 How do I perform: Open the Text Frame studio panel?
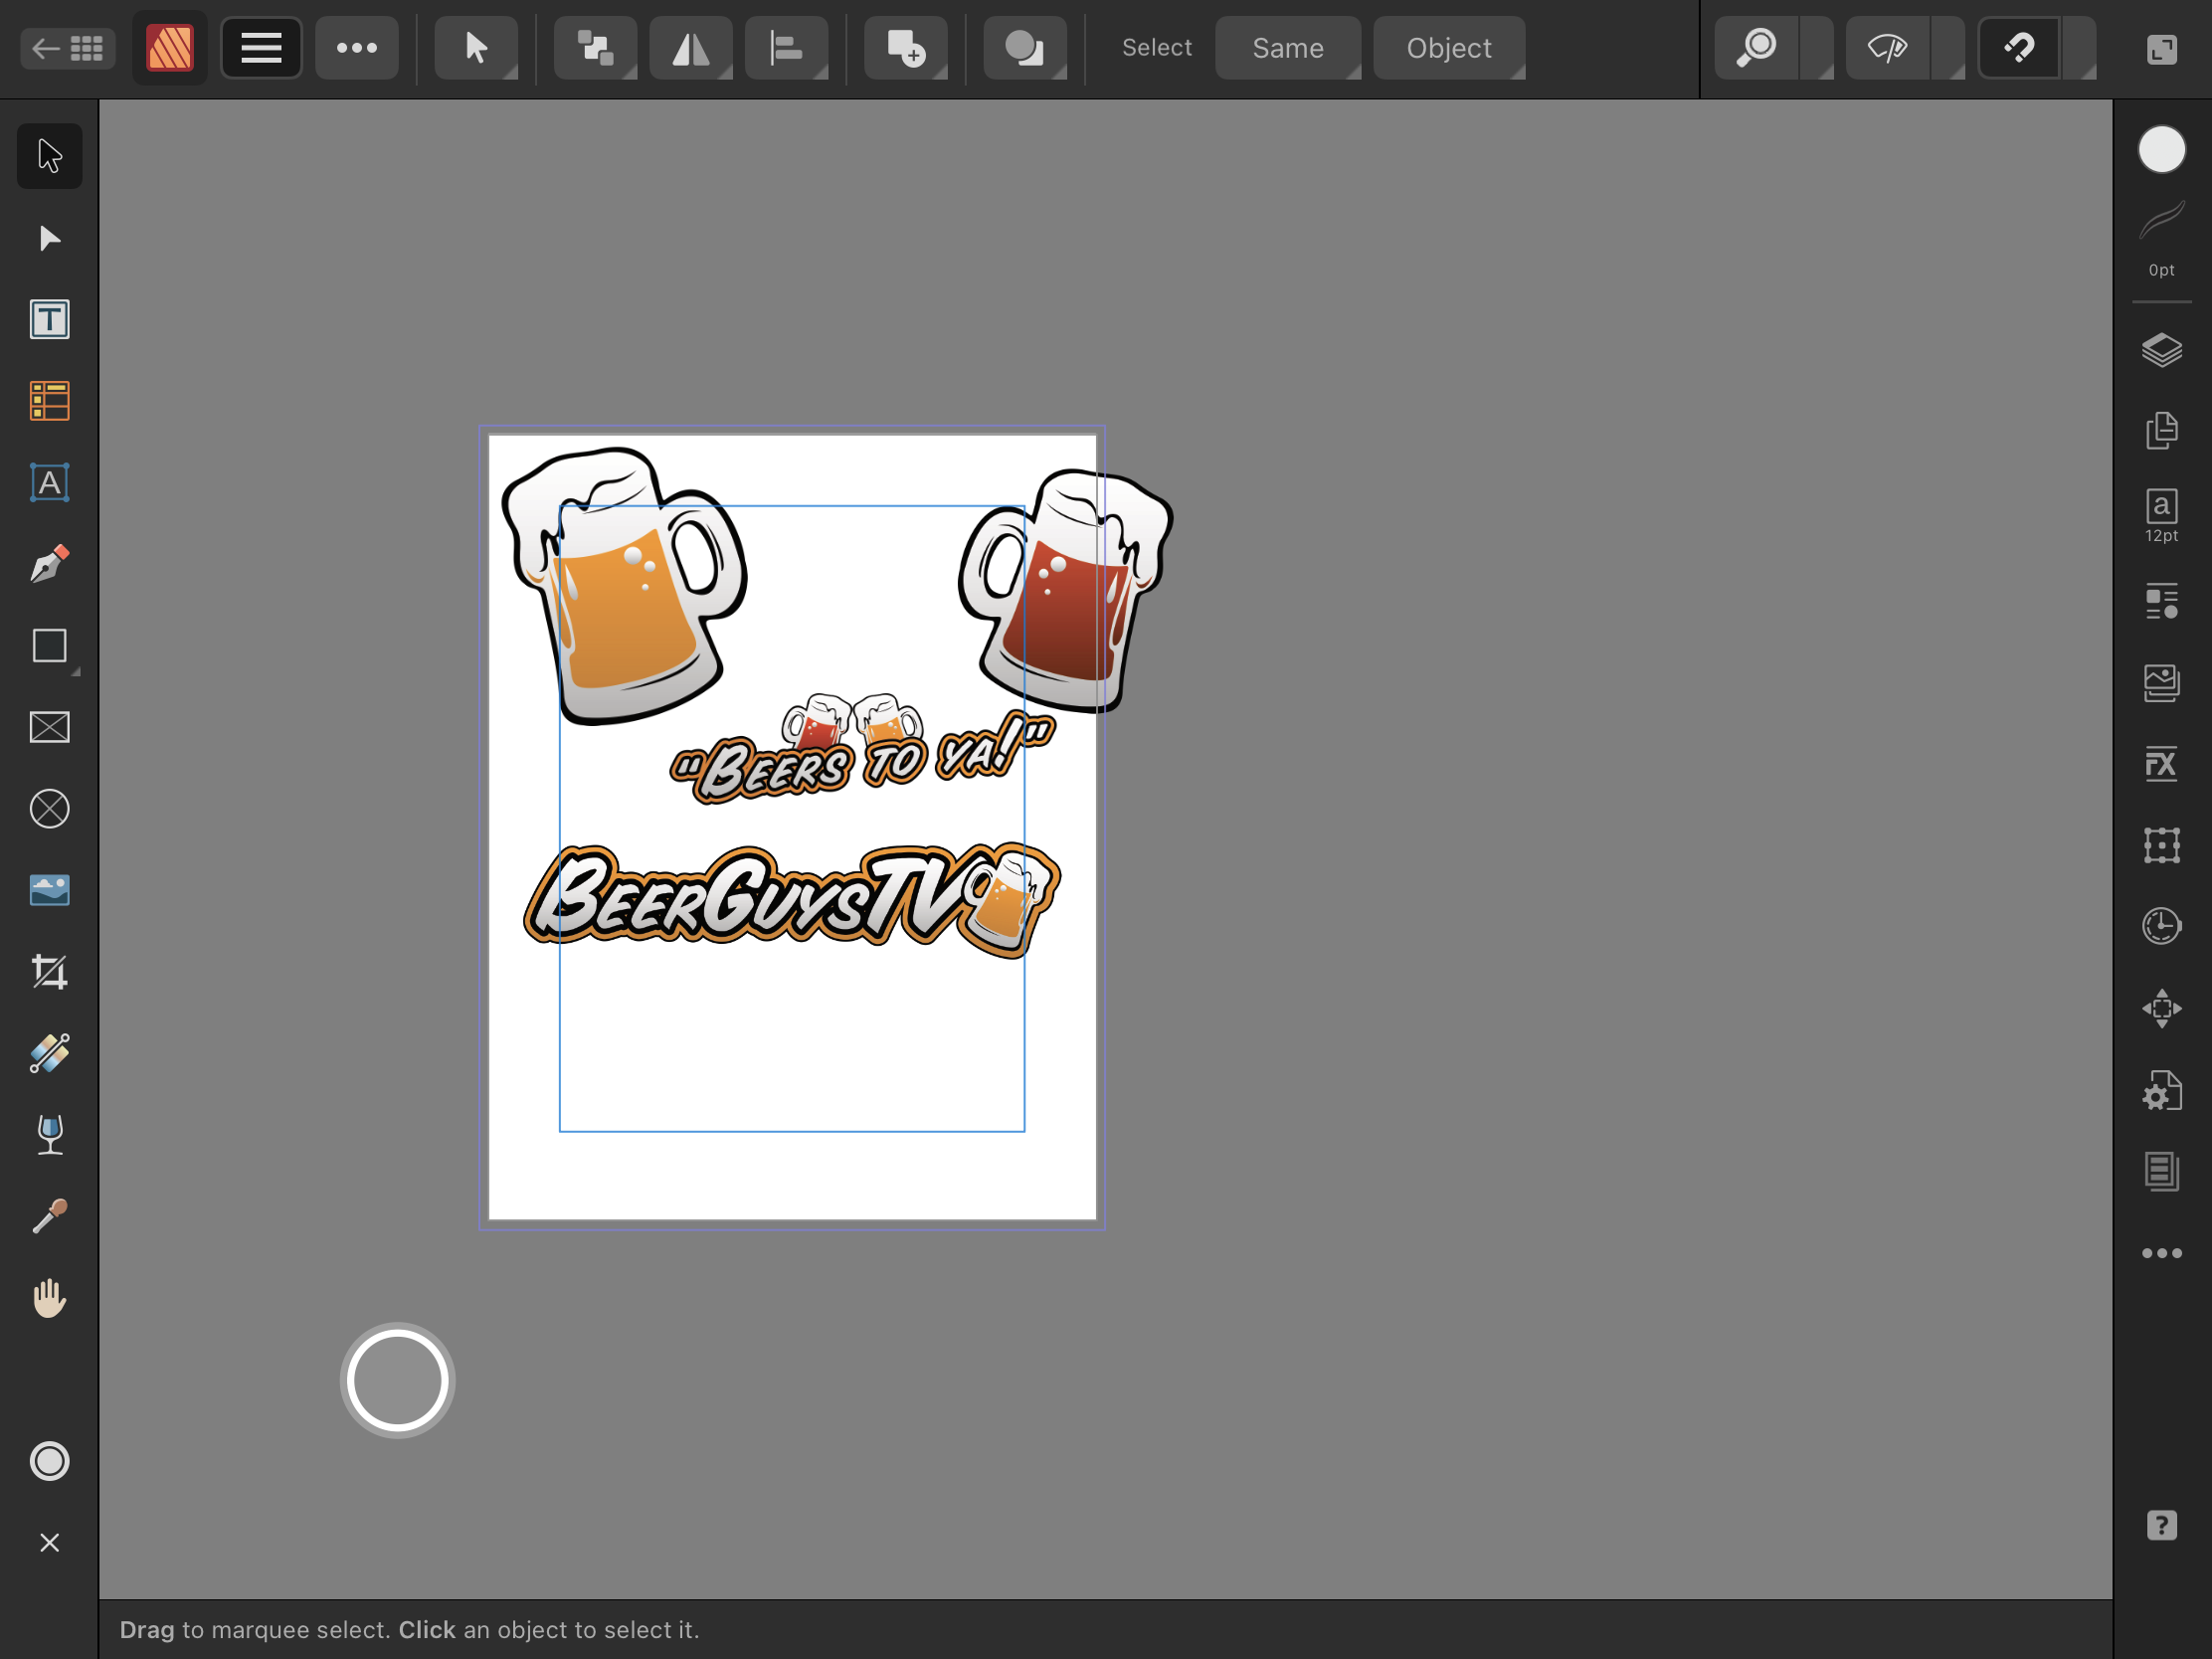[2161, 1171]
